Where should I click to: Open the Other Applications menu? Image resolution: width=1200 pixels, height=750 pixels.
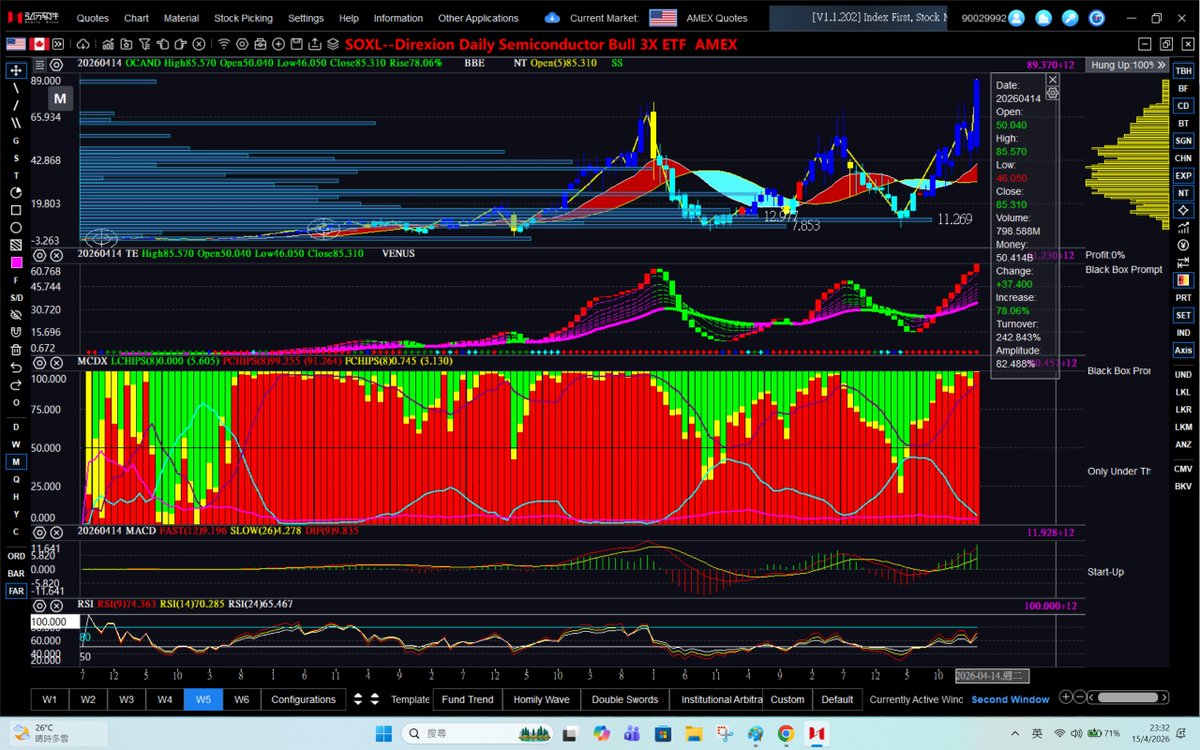pos(478,18)
